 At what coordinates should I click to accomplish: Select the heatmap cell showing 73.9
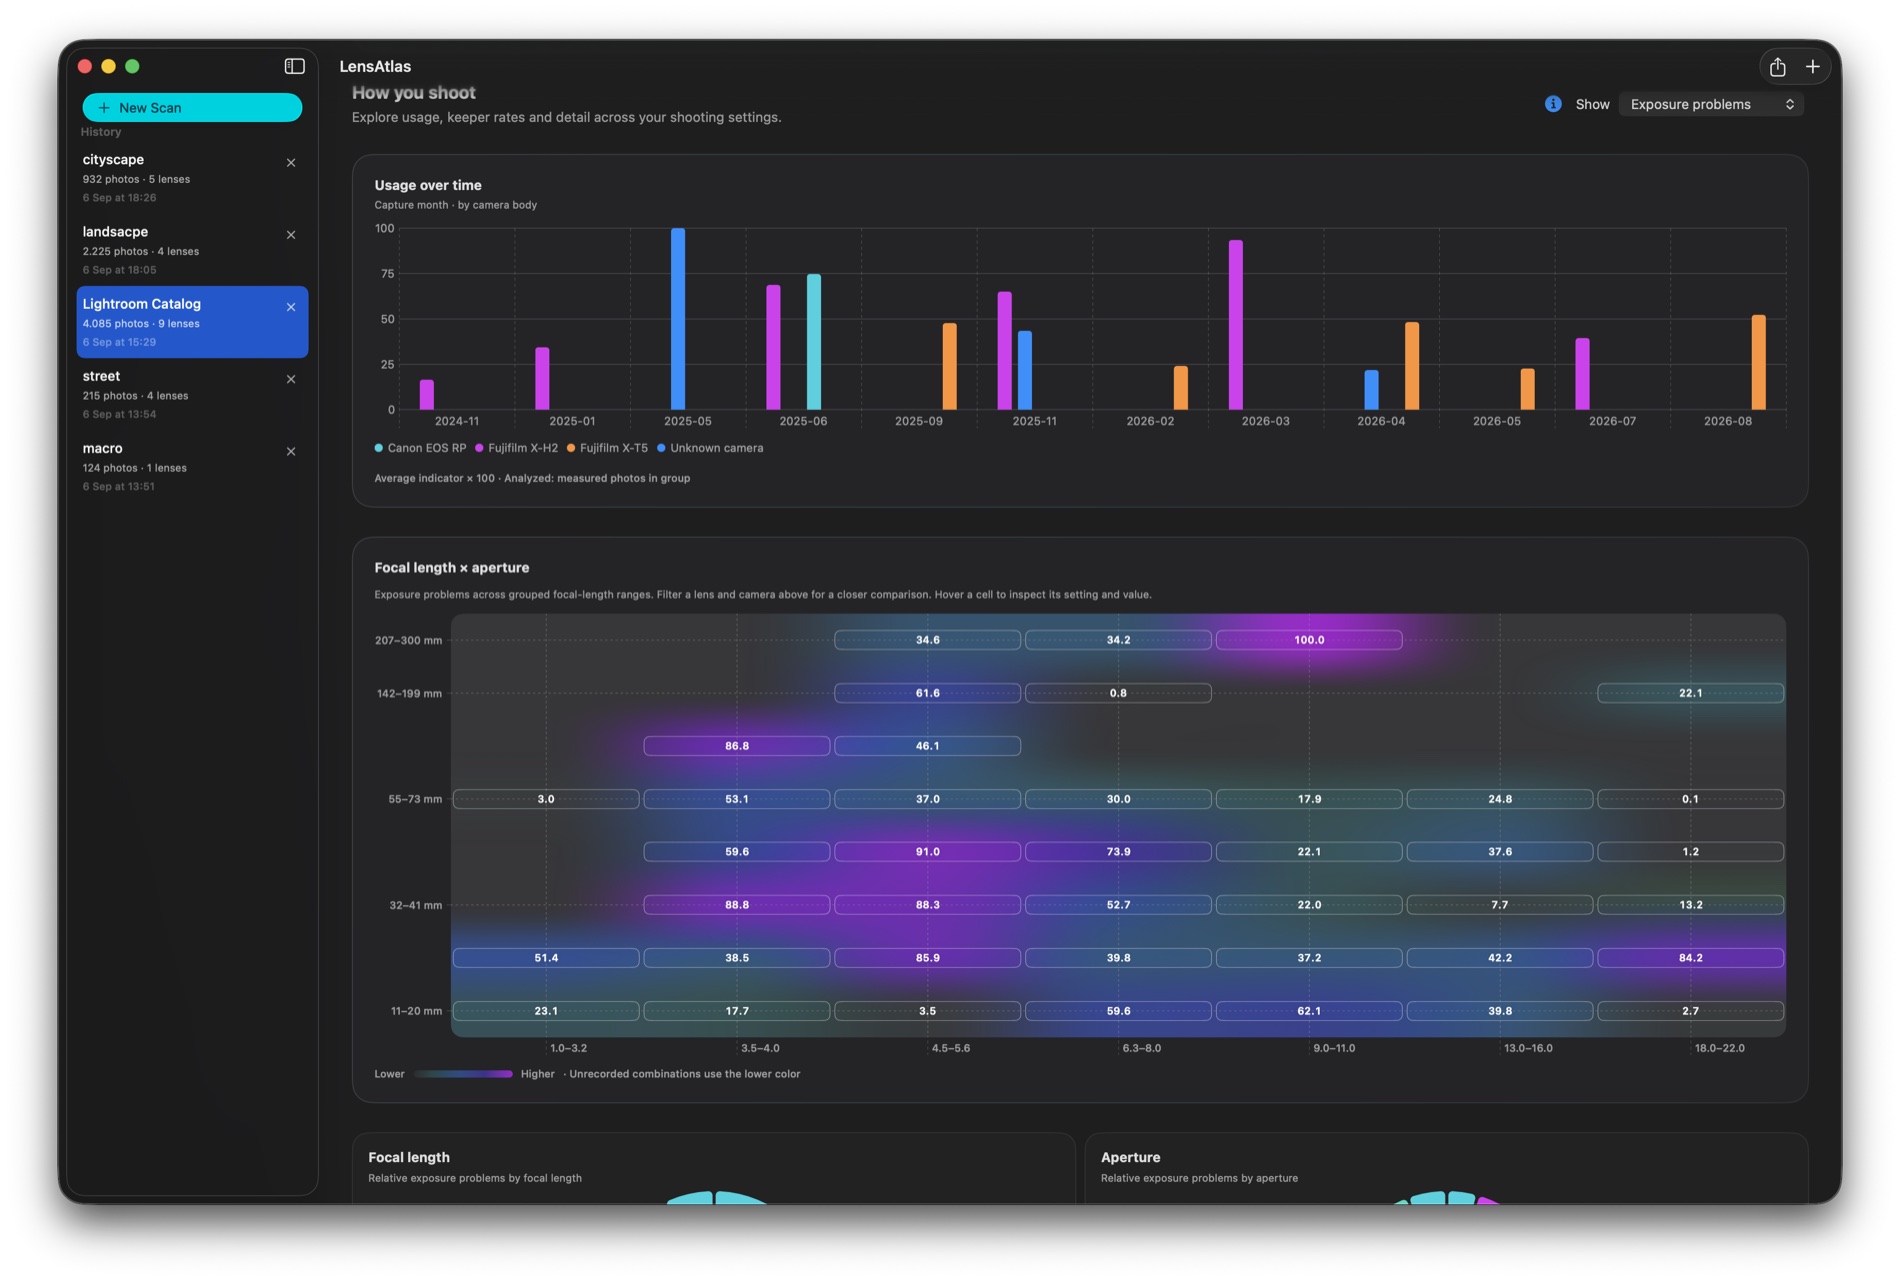point(1118,852)
